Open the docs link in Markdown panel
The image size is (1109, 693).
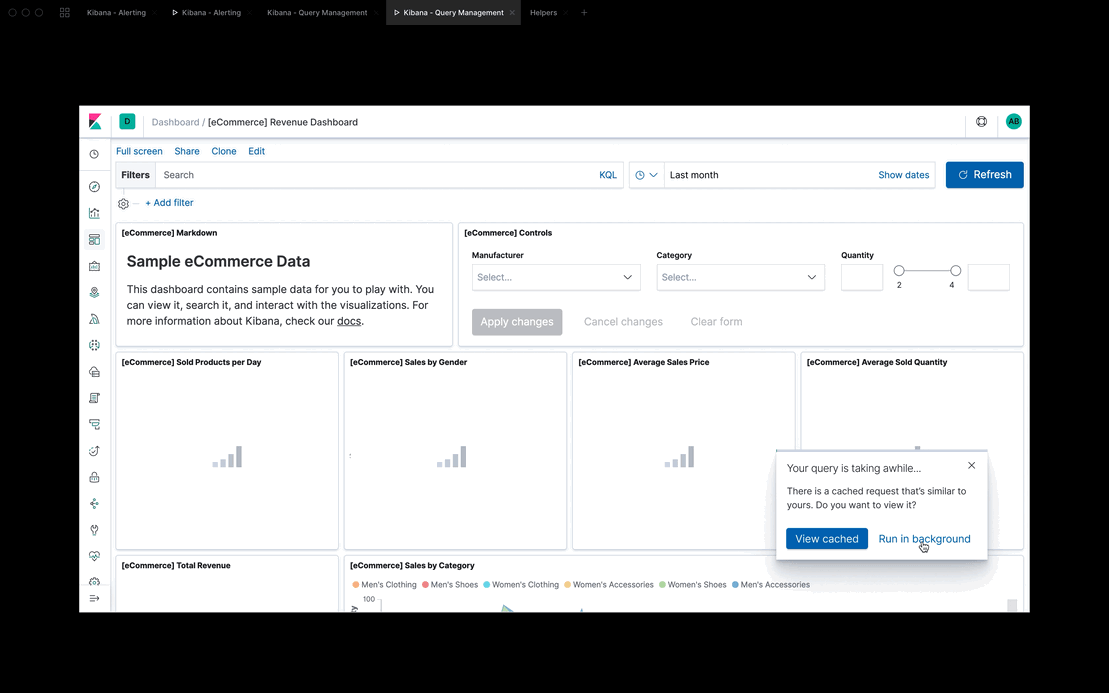click(x=349, y=321)
